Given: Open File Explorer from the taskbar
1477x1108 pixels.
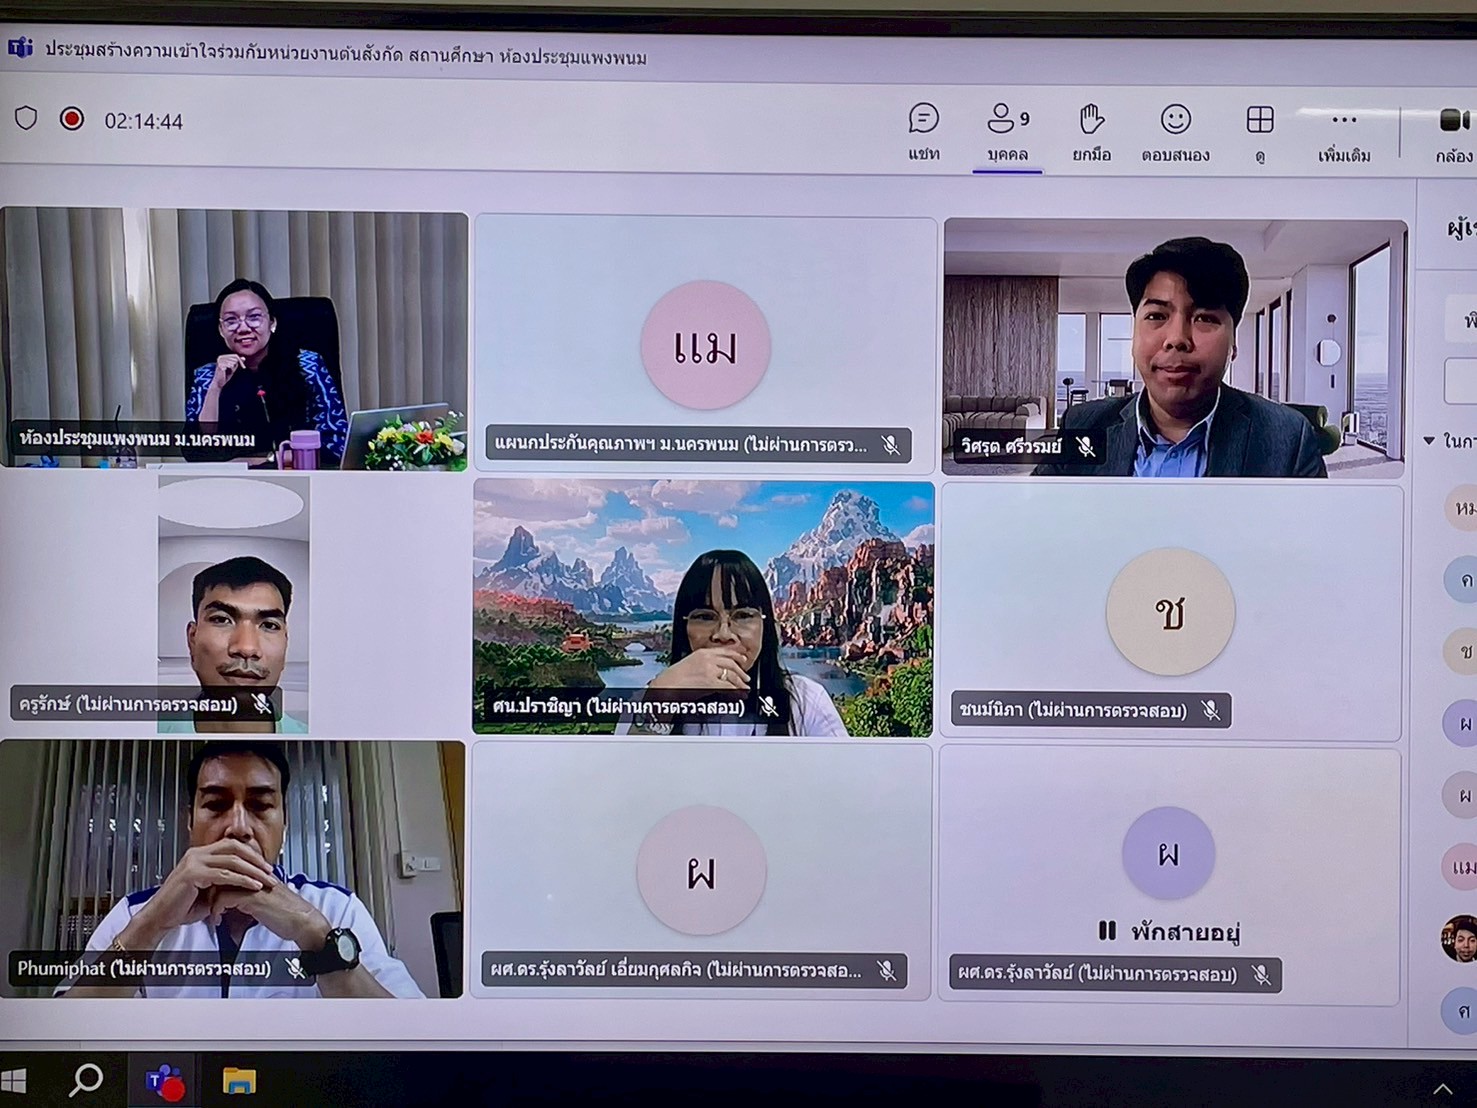Looking at the screenshot, I should [x=239, y=1081].
